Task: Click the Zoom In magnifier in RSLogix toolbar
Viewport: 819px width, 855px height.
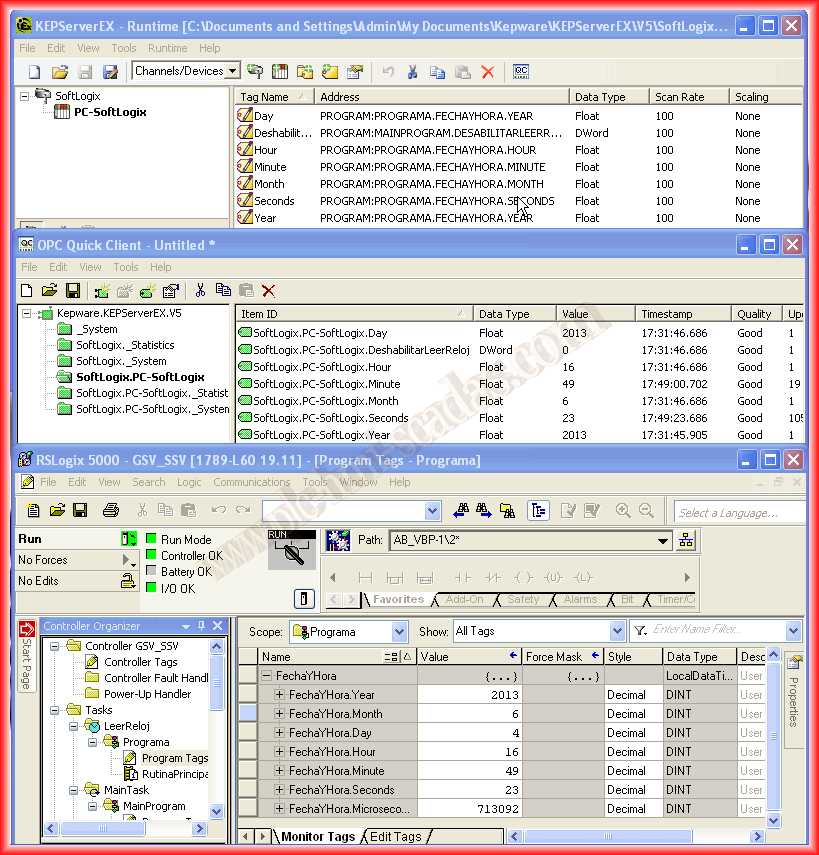Action: pyautogui.click(x=623, y=511)
